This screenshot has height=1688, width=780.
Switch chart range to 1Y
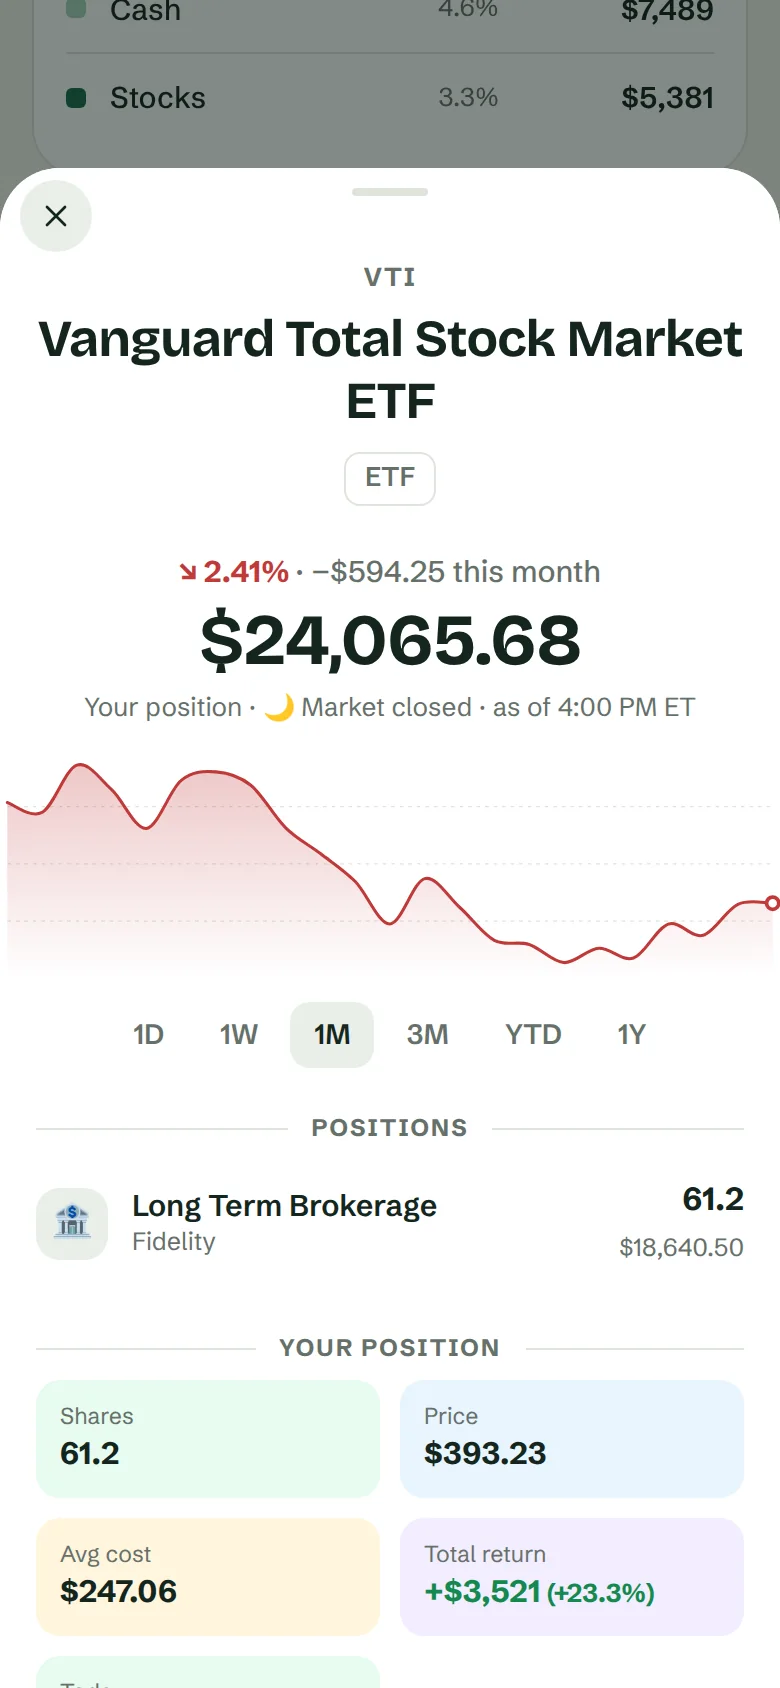click(x=632, y=1034)
